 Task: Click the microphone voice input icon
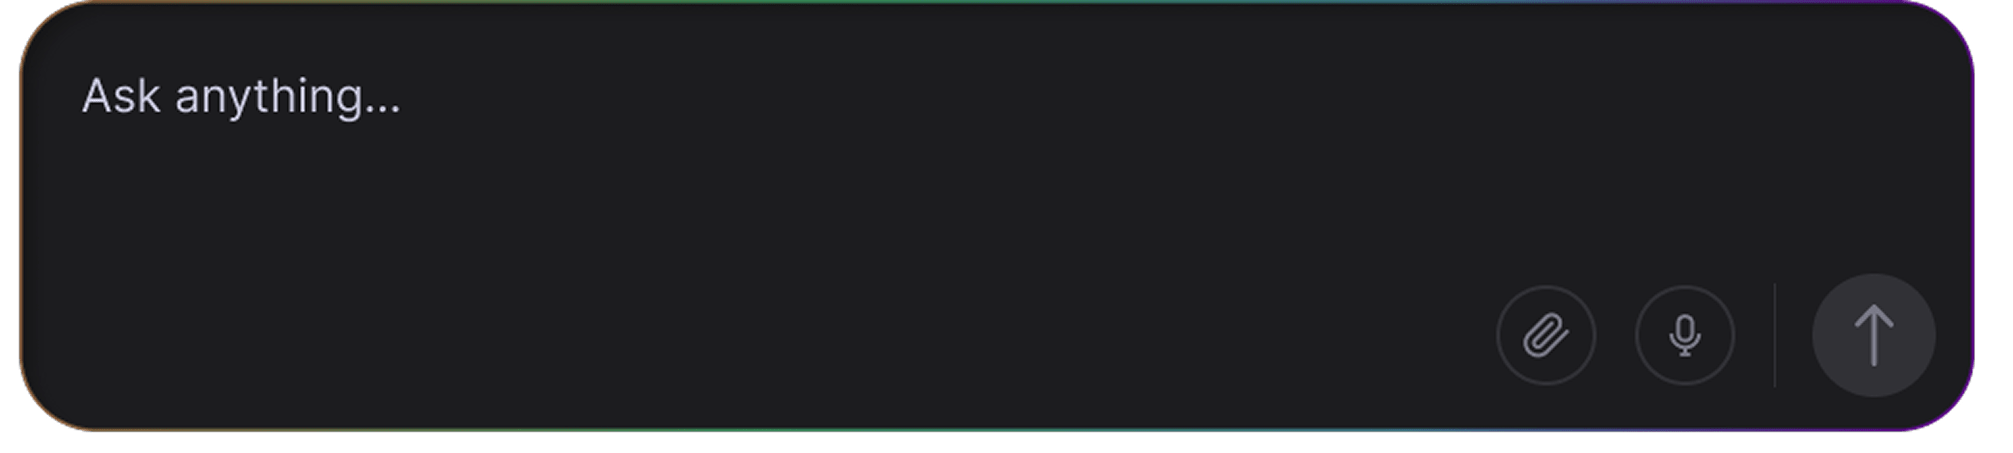tap(1684, 335)
